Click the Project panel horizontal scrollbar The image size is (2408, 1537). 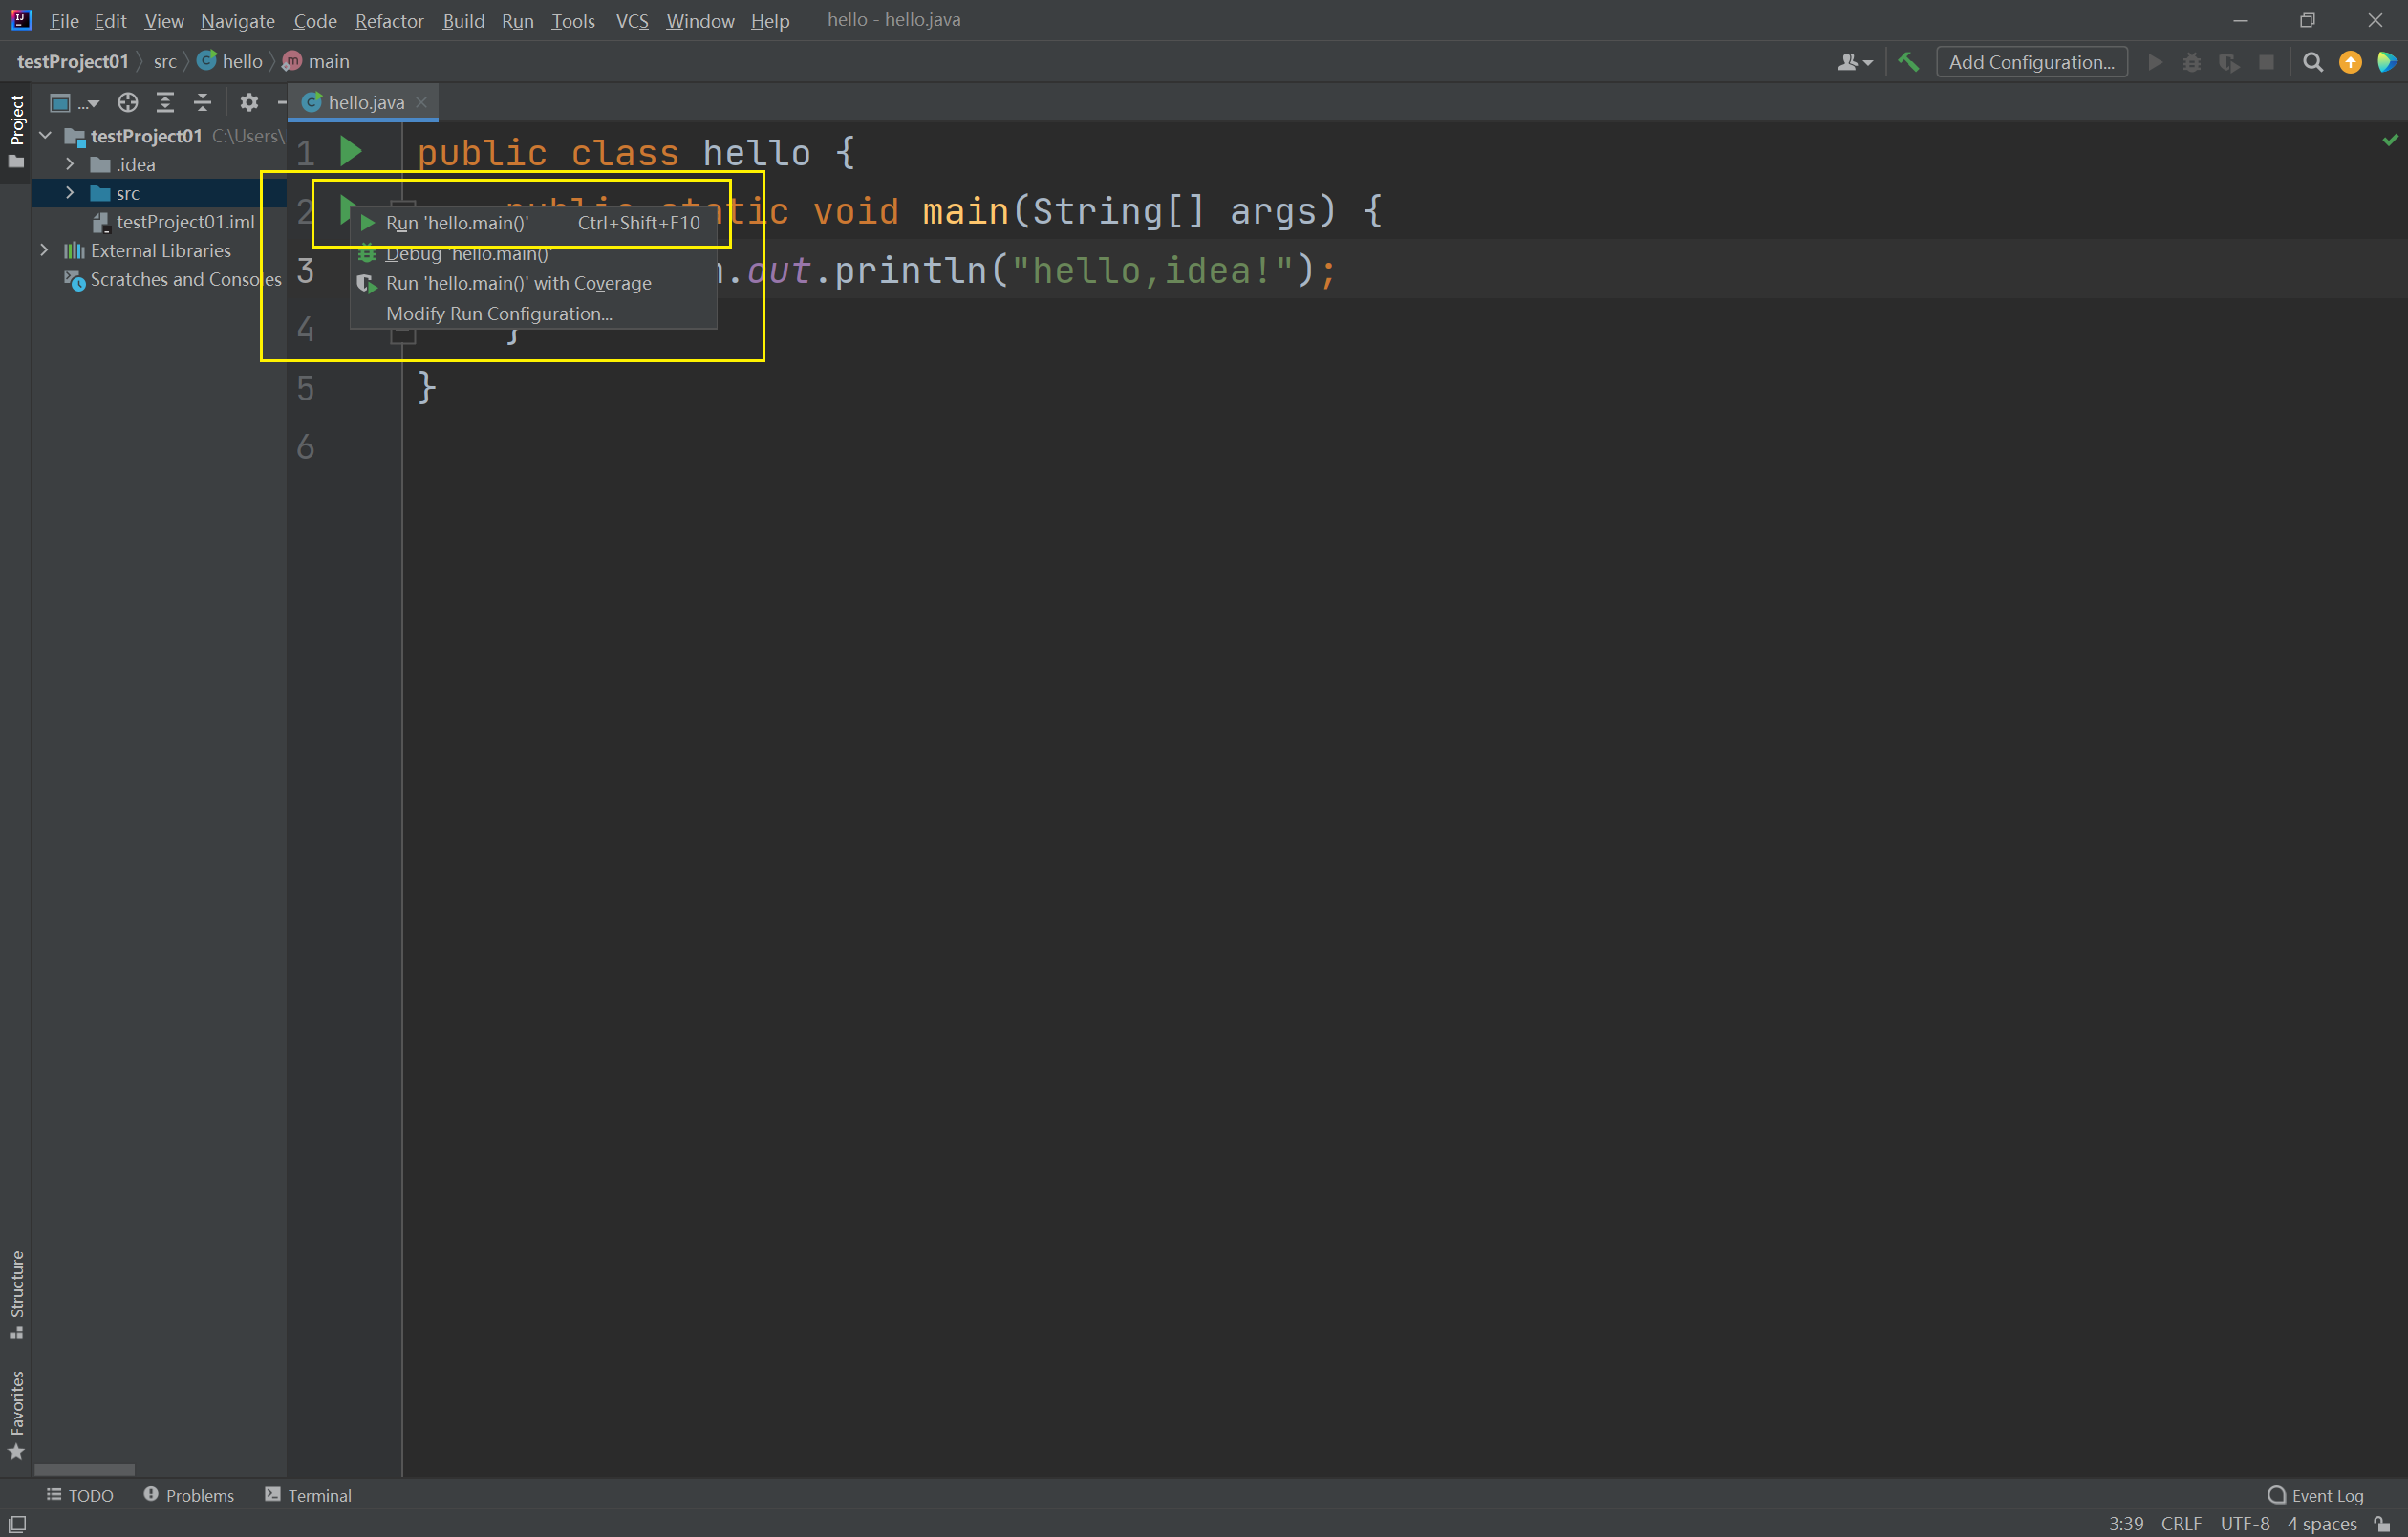click(84, 1469)
